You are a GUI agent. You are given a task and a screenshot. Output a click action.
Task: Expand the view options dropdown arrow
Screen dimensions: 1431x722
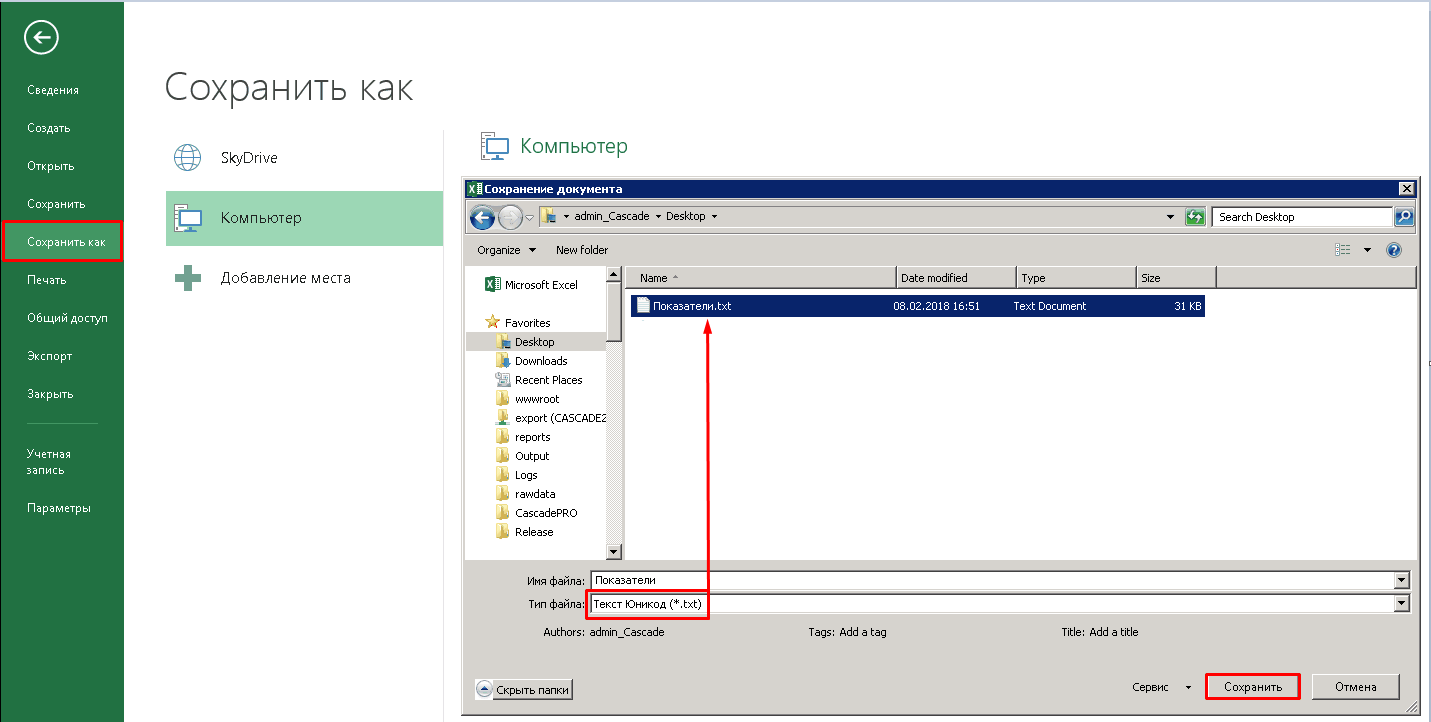[x=1367, y=250]
